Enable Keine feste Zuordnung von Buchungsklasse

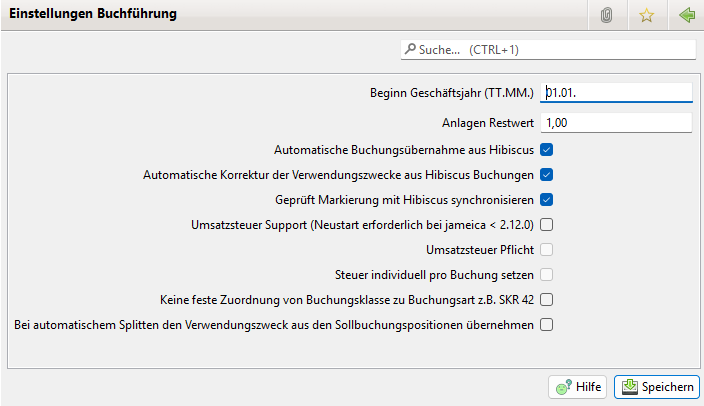click(x=547, y=299)
